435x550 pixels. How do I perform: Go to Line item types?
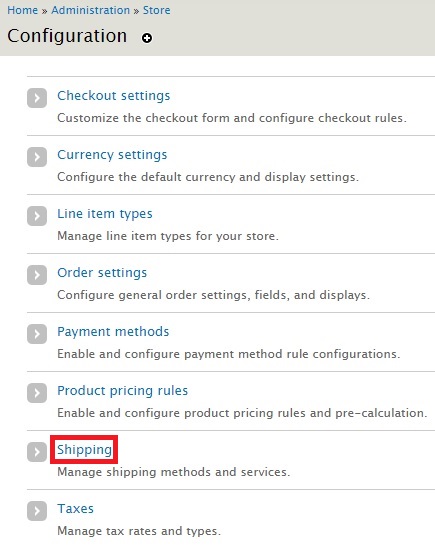pos(105,214)
